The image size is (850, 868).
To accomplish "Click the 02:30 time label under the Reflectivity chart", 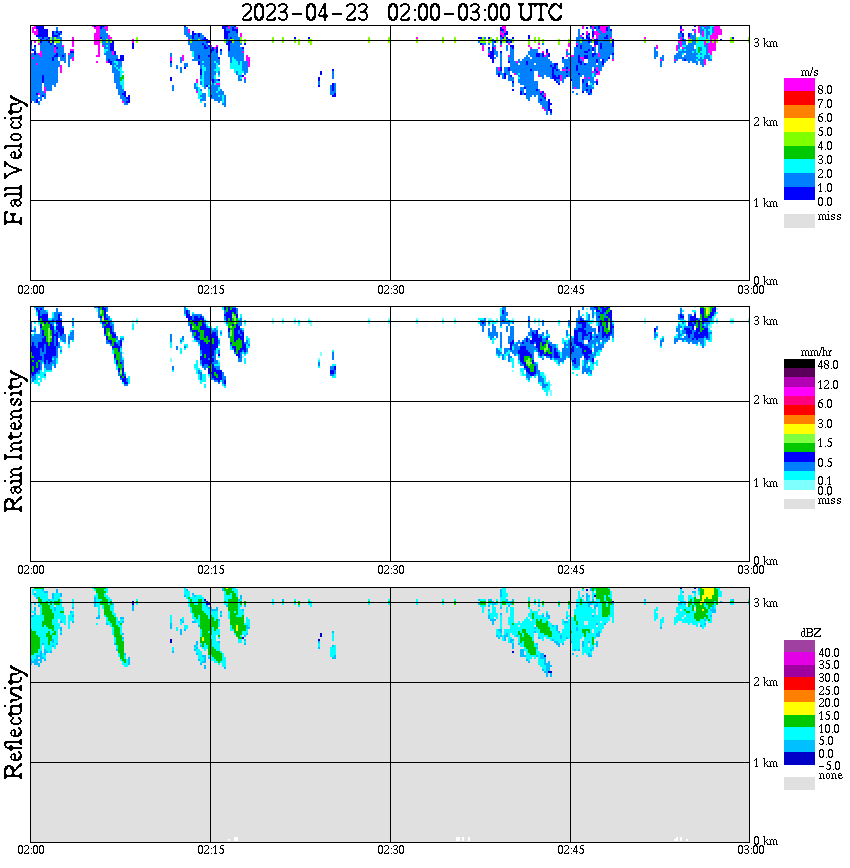I will (x=390, y=850).
